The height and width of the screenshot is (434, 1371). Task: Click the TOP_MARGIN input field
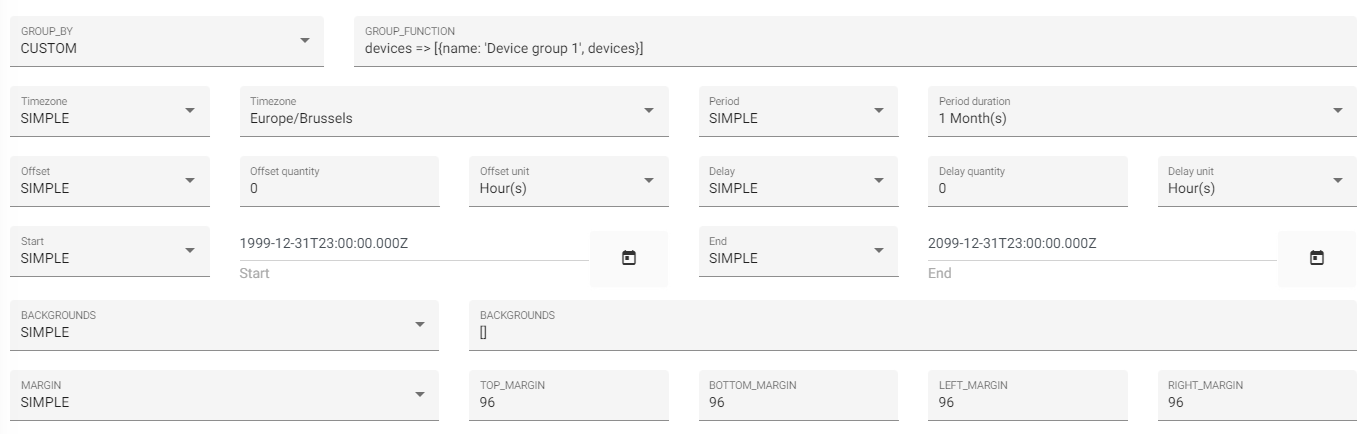tap(568, 402)
